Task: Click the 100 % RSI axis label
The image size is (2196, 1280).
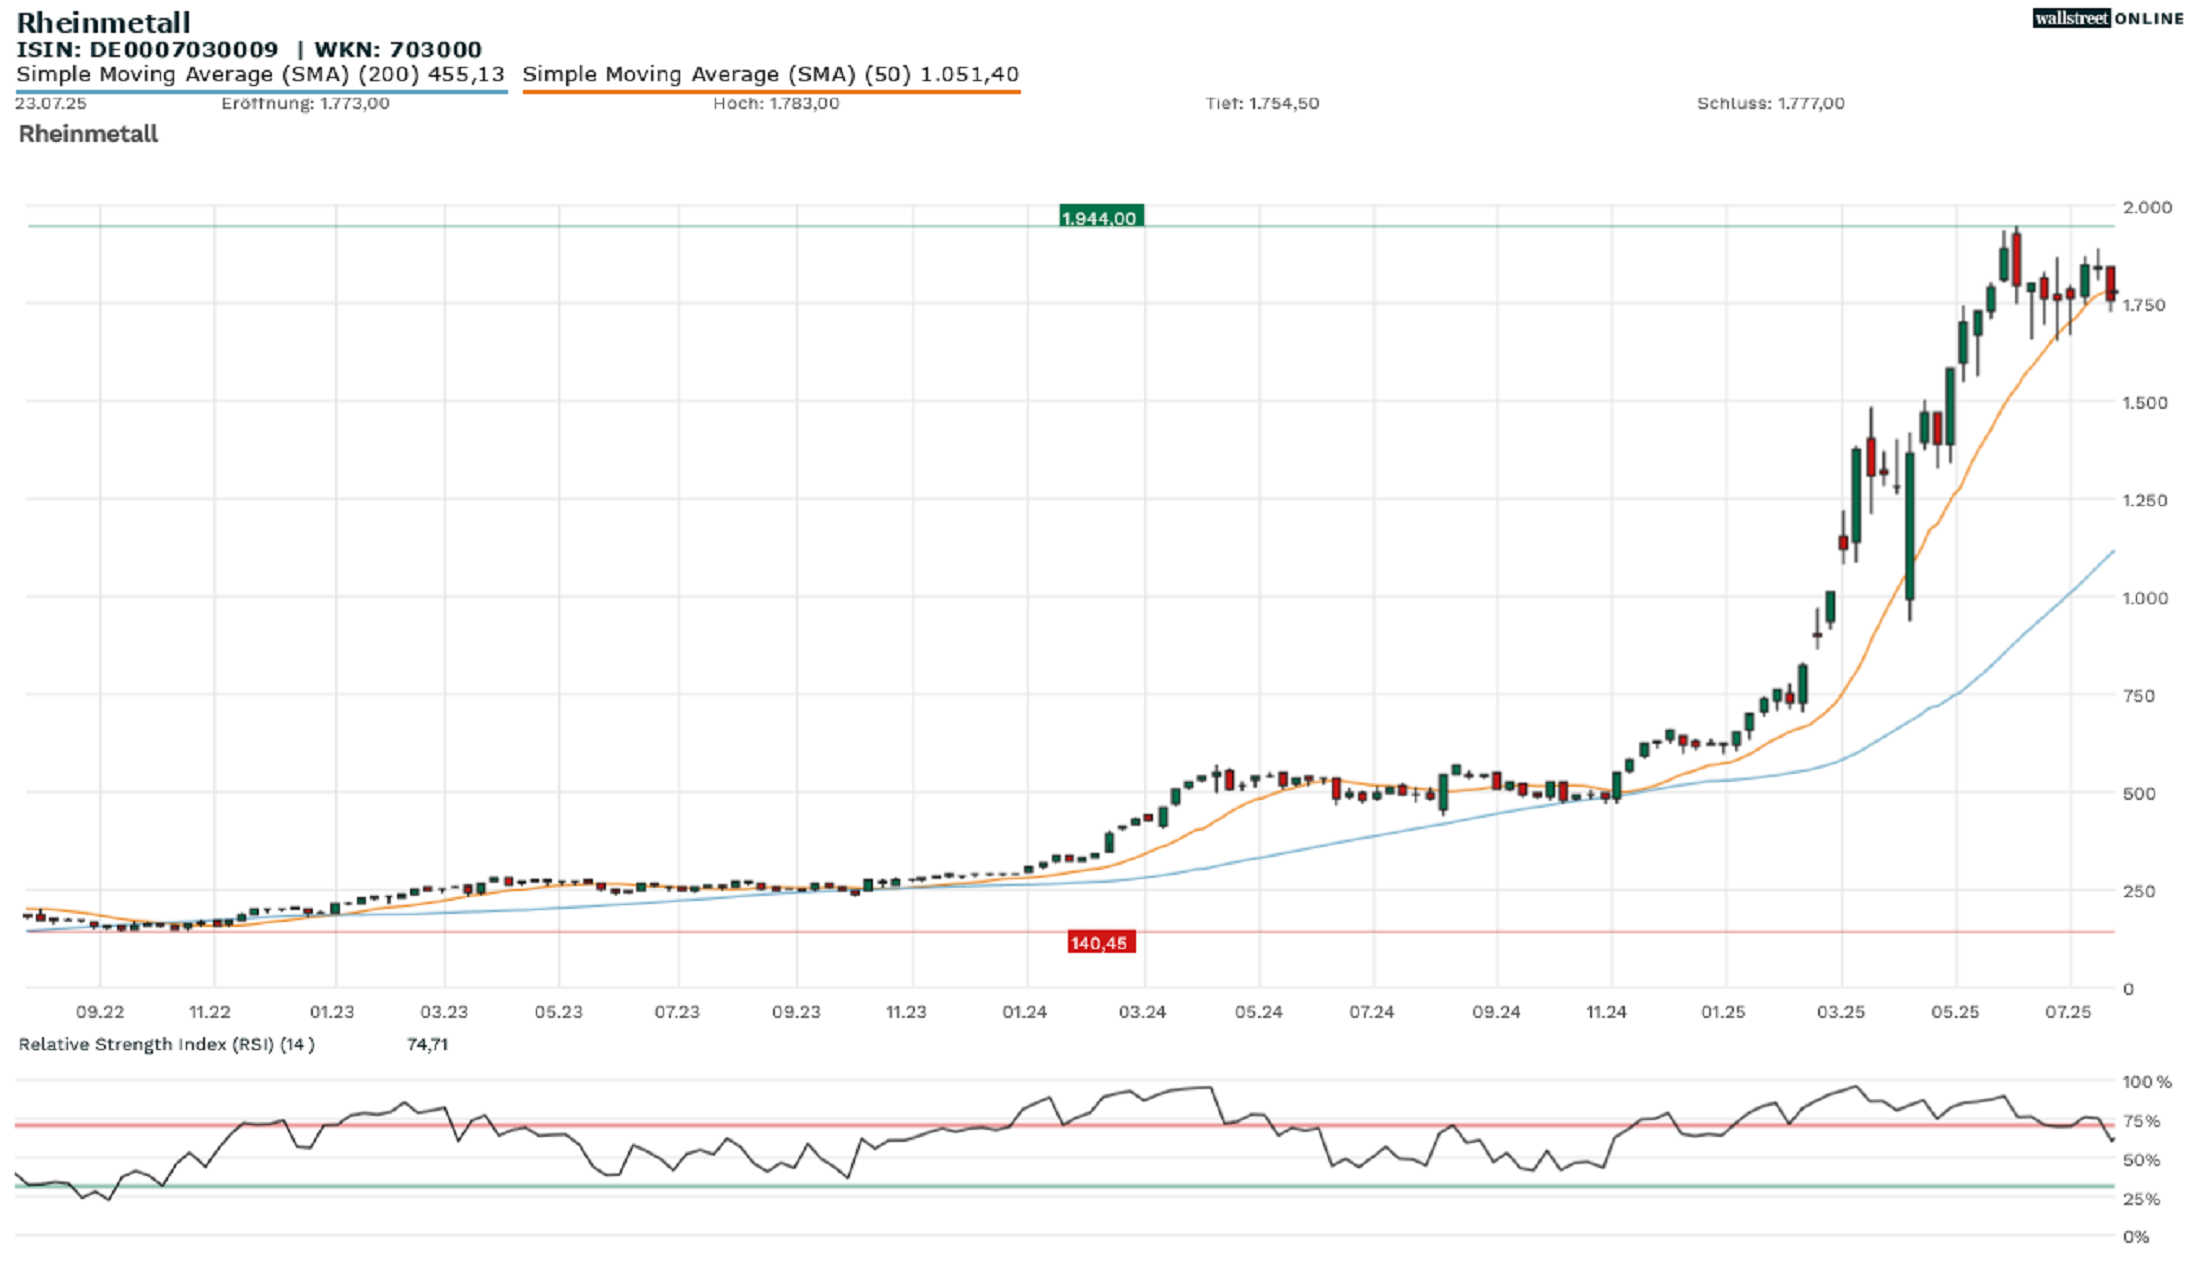Action: click(x=2147, y=1082)
